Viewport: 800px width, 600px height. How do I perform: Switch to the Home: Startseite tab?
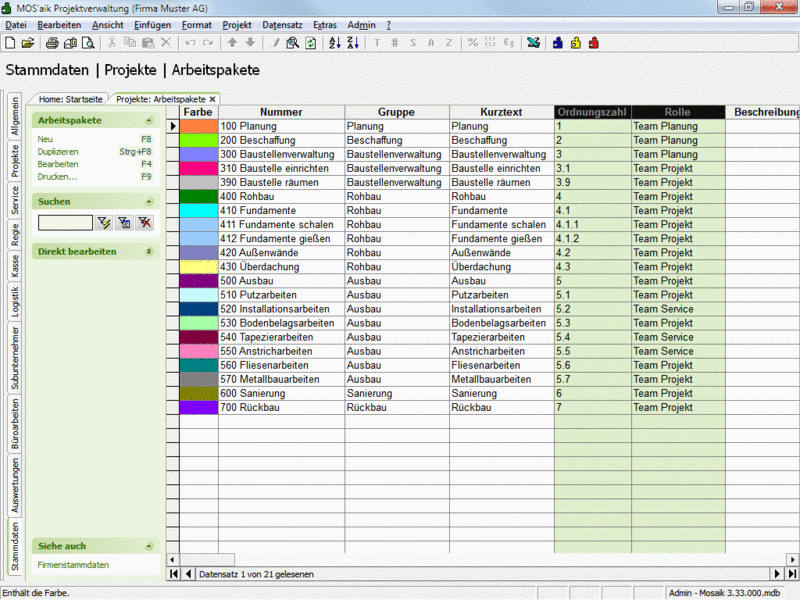point(70,99)
